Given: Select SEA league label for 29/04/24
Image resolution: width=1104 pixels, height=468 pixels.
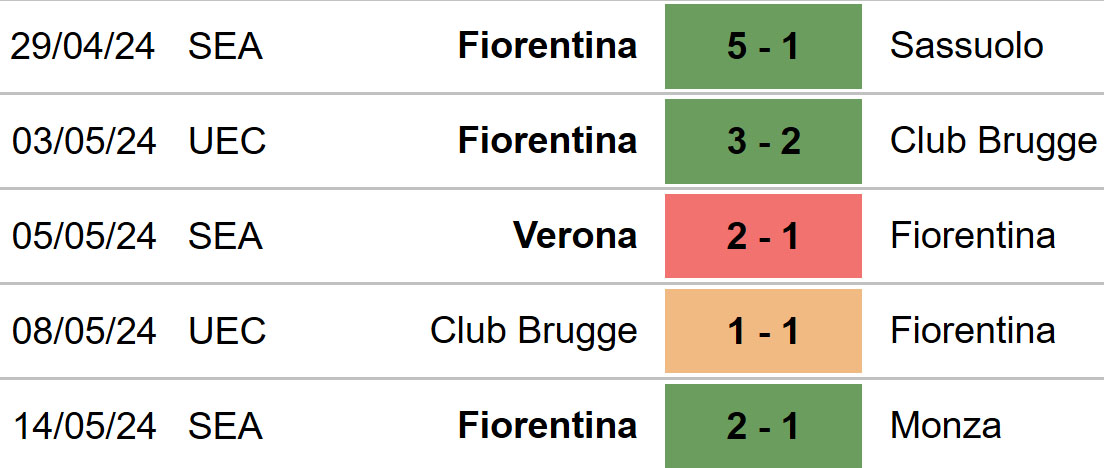Looking at the screenshot, I should pos(225,46).
